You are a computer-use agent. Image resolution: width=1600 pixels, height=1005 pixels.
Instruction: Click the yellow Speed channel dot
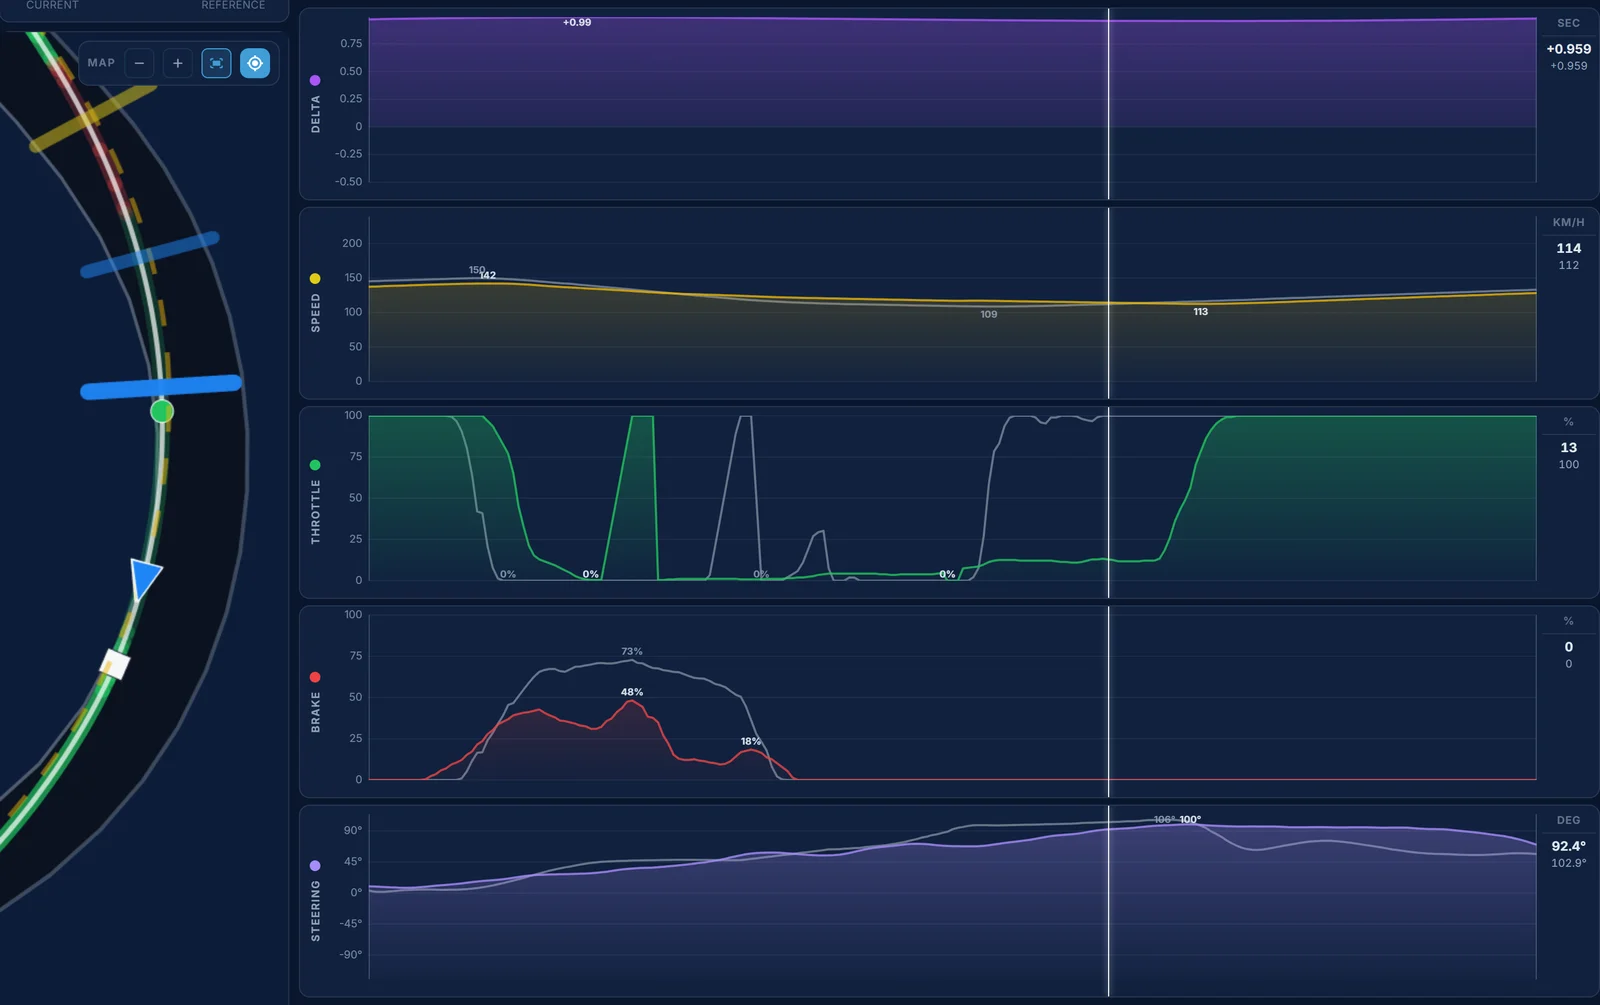[x=315, y=278]
